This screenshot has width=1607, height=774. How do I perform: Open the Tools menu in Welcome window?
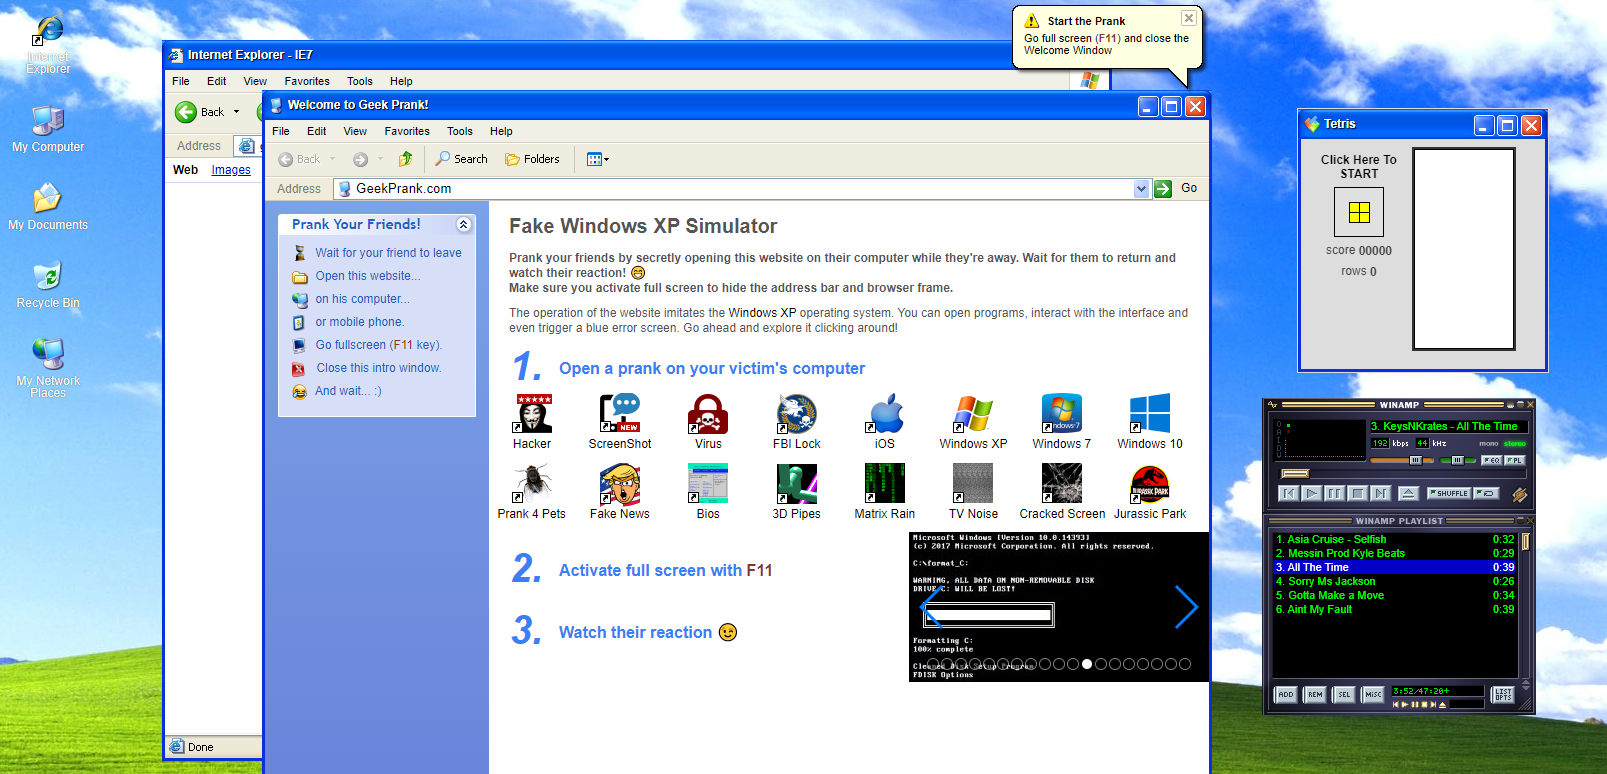click(x=459, y=131)
